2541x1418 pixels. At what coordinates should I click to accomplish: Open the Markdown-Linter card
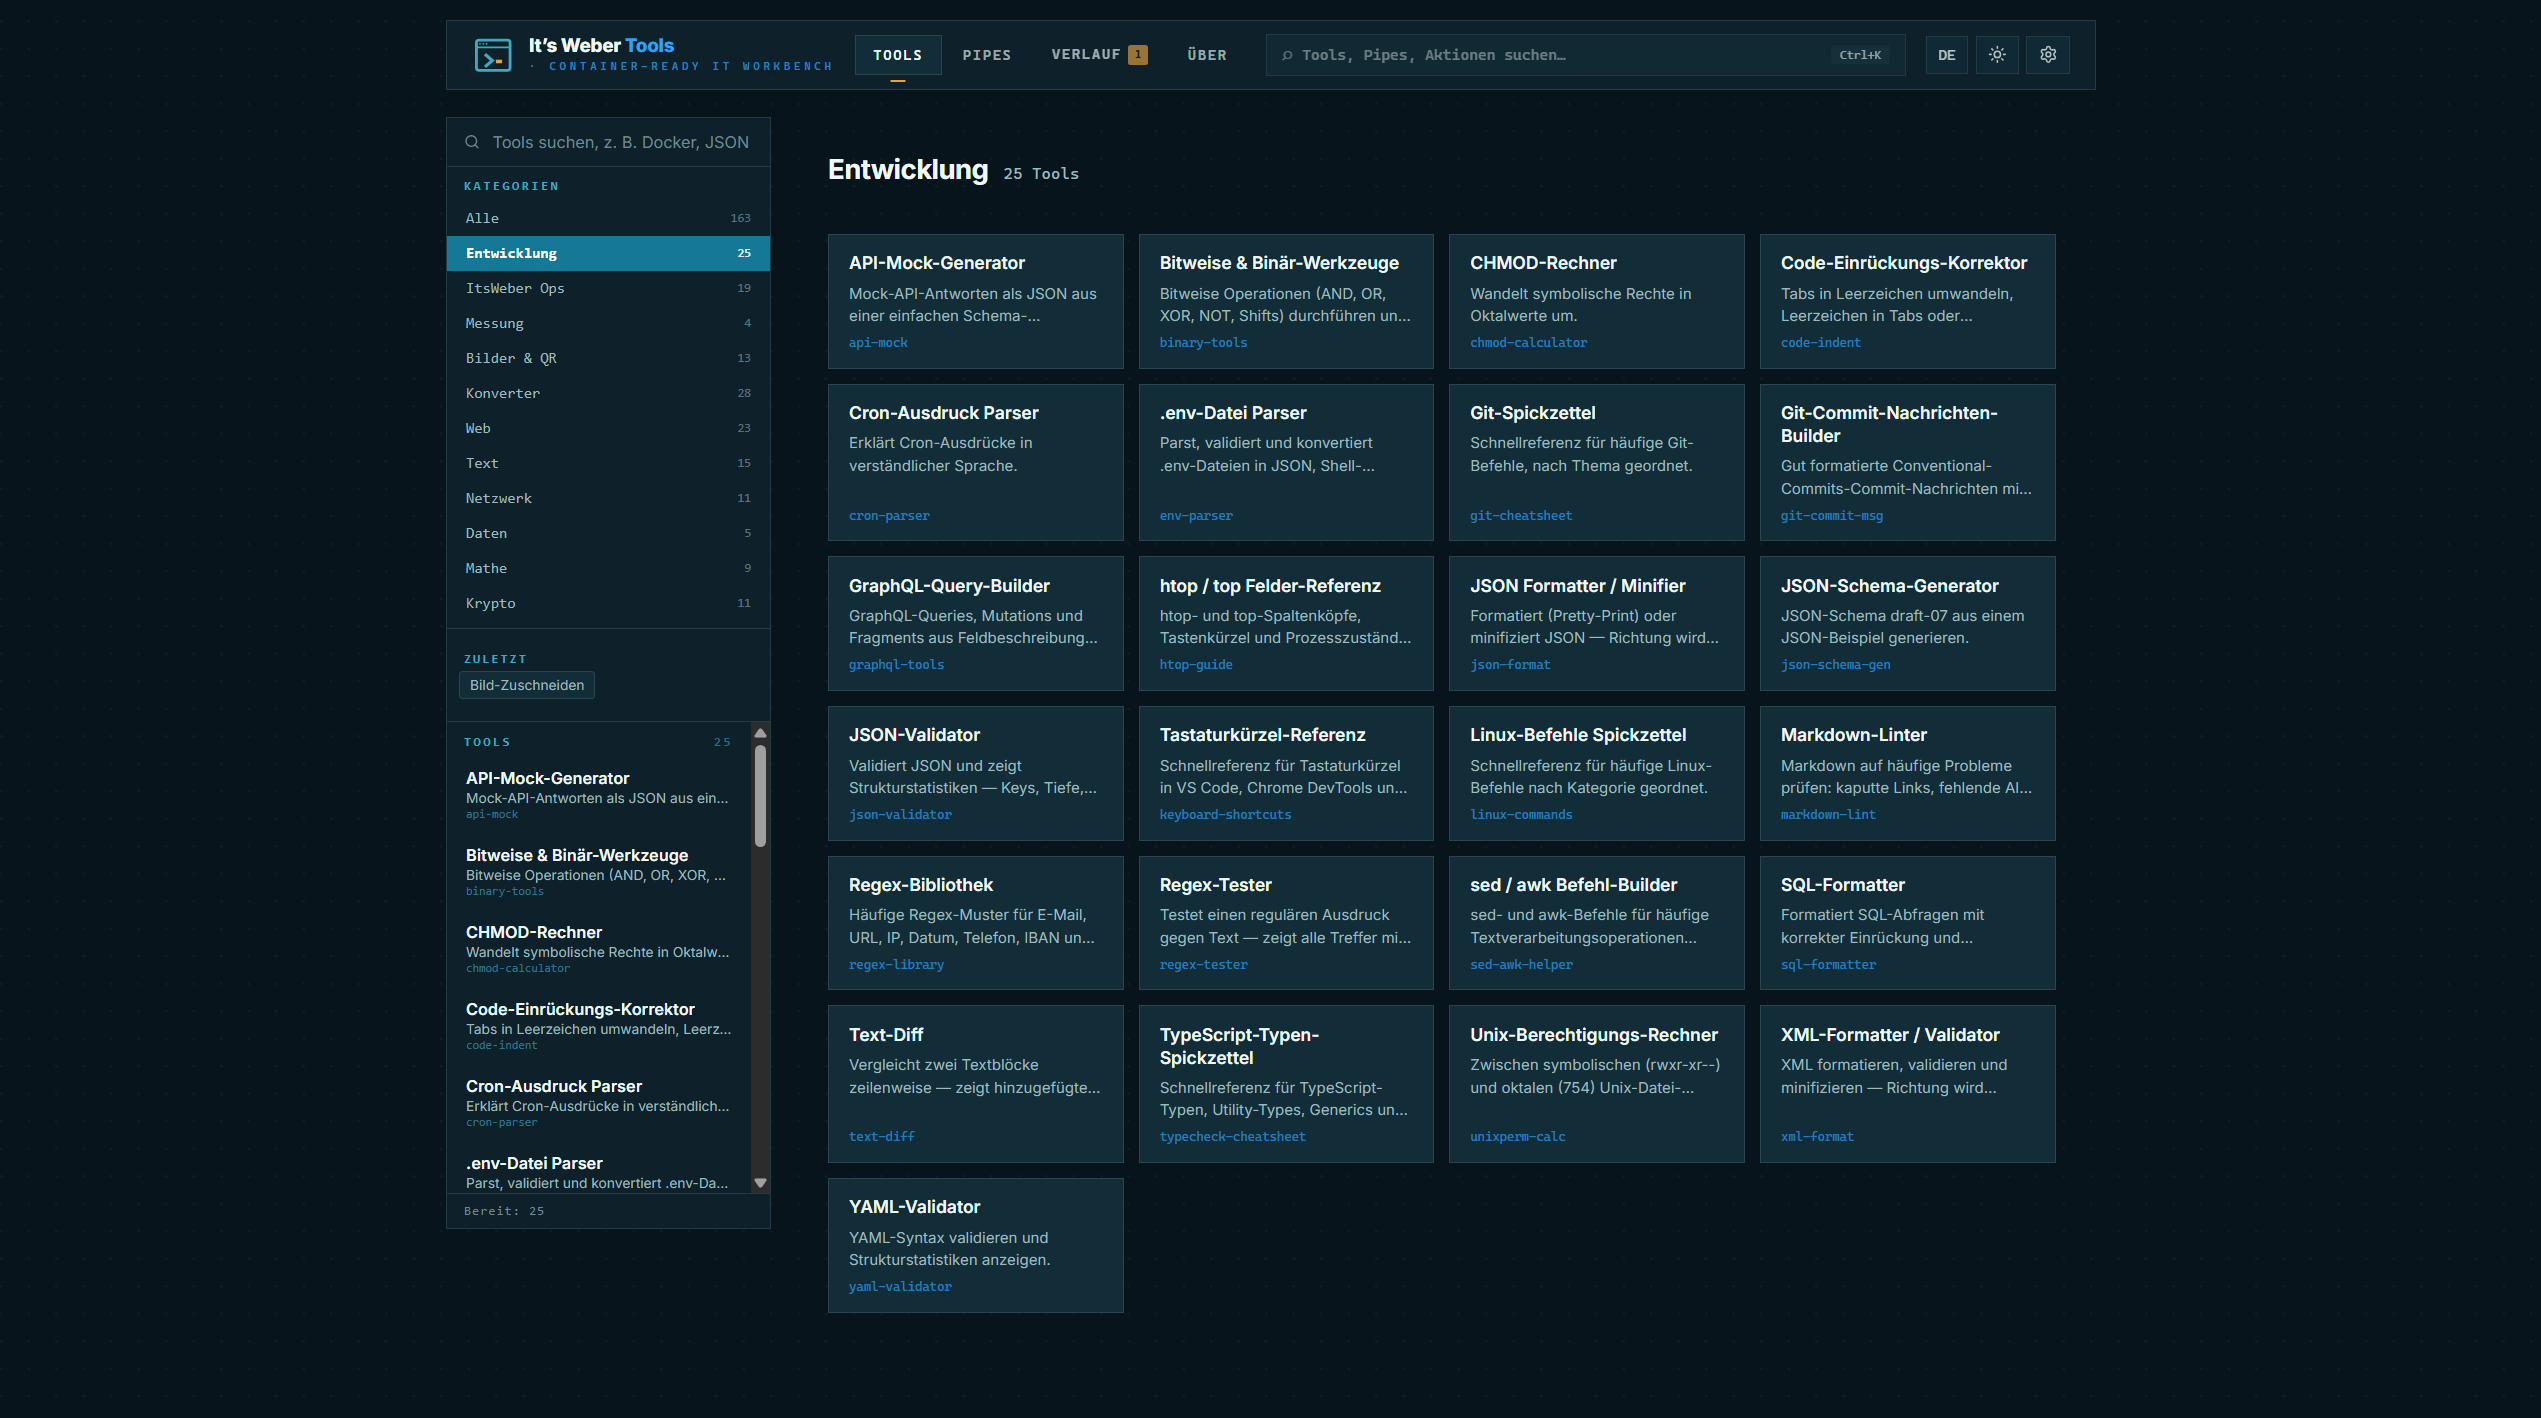point(1907,773)
